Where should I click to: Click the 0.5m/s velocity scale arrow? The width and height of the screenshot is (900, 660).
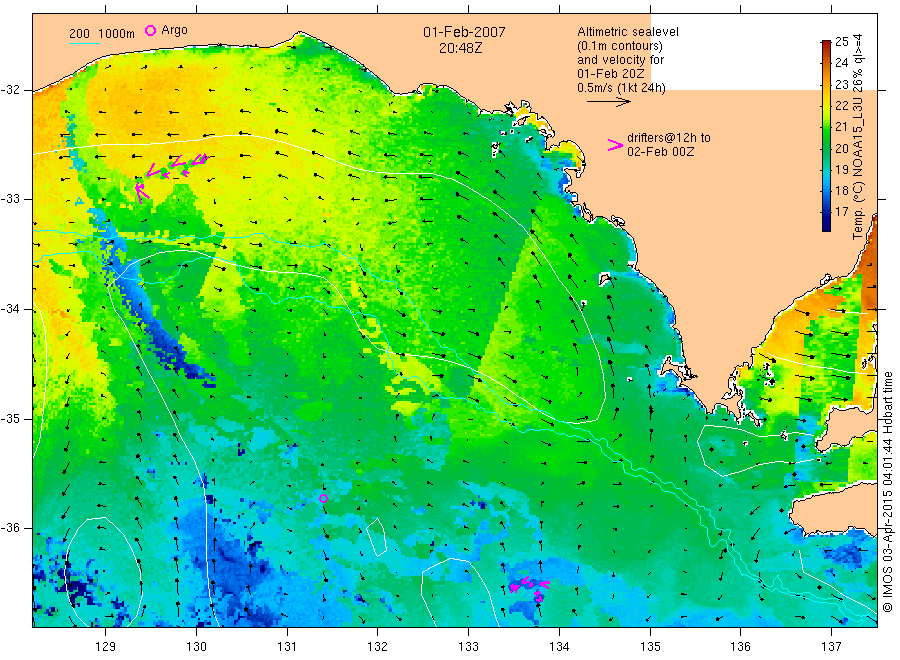[x=608, y=102]
